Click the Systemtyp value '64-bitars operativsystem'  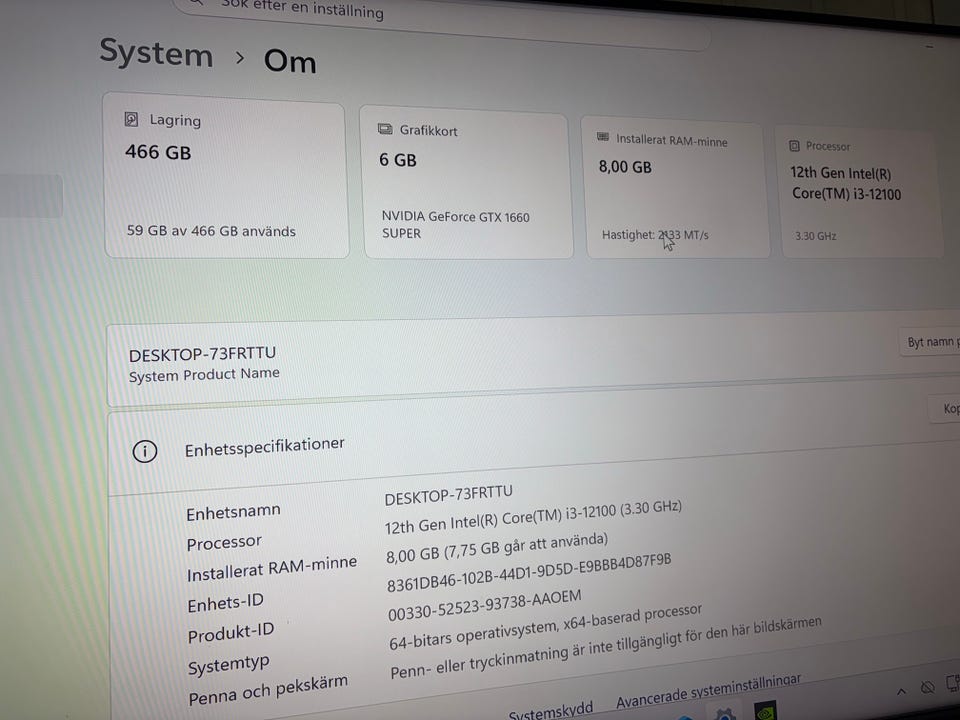[x=545, y=627]
